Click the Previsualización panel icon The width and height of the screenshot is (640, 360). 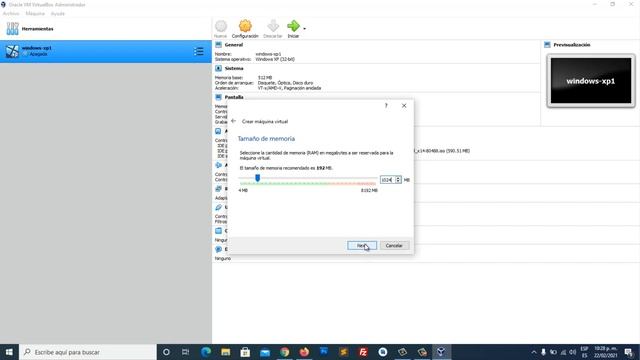(547, 44)
